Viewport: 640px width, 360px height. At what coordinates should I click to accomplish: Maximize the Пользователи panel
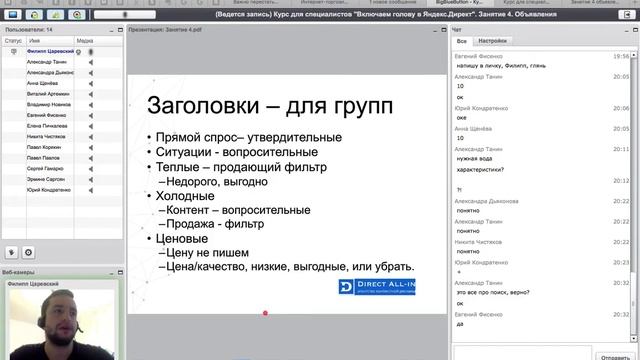click(120, 30)
